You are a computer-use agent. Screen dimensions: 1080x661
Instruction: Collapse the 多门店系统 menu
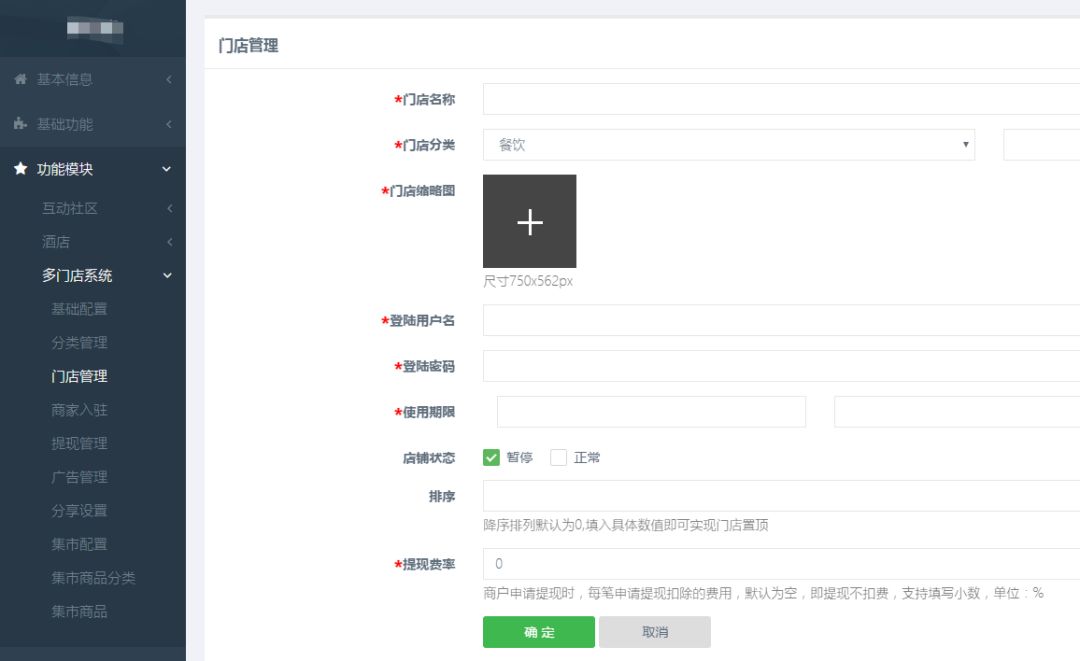tap(92, 275)
